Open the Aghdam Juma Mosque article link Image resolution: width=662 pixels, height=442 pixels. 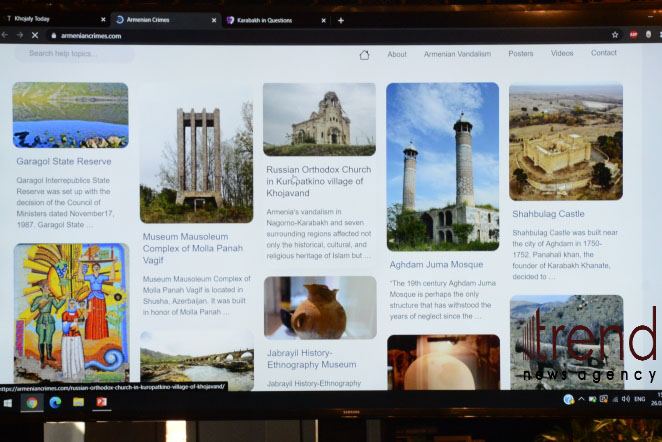pos(435,265)
